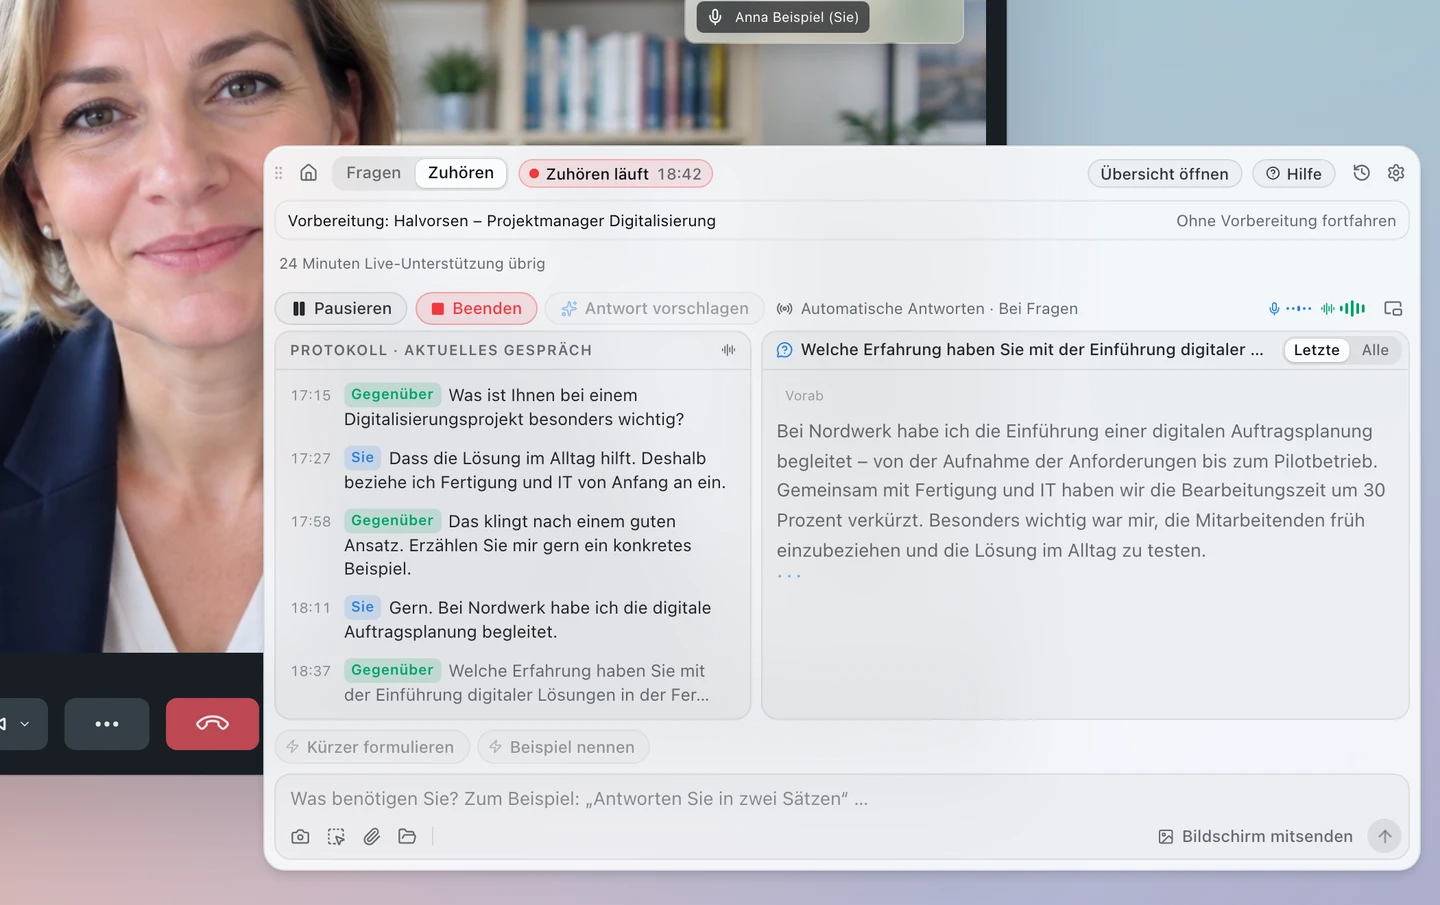Image resolution: width=1440 pixels, height=905 pixels.
Task: Open more call options (three dots)
Action: point(107,724)
